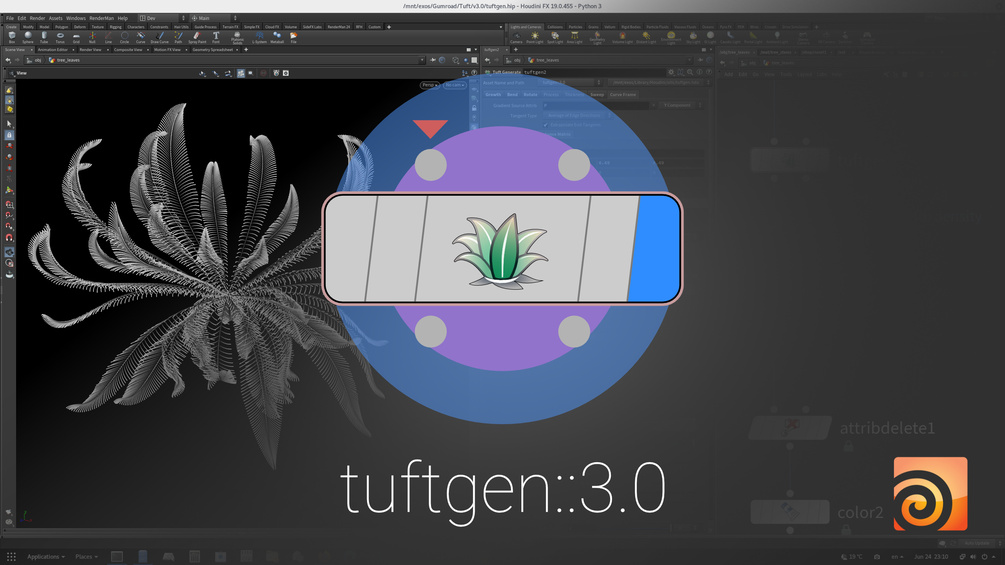The image size is (1005, 565).
Task: Select the Line shelf tool
Action: [x=108, y=38]
